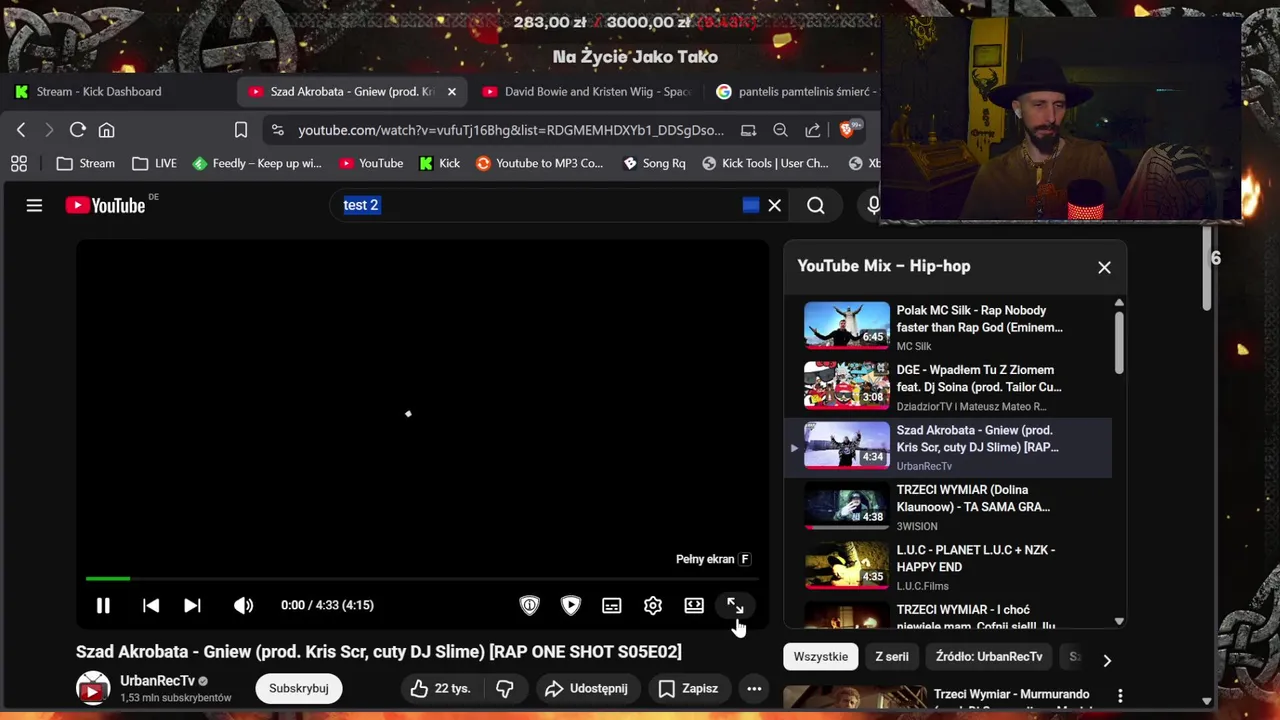Pause the video with the pause button

[103, 605]
